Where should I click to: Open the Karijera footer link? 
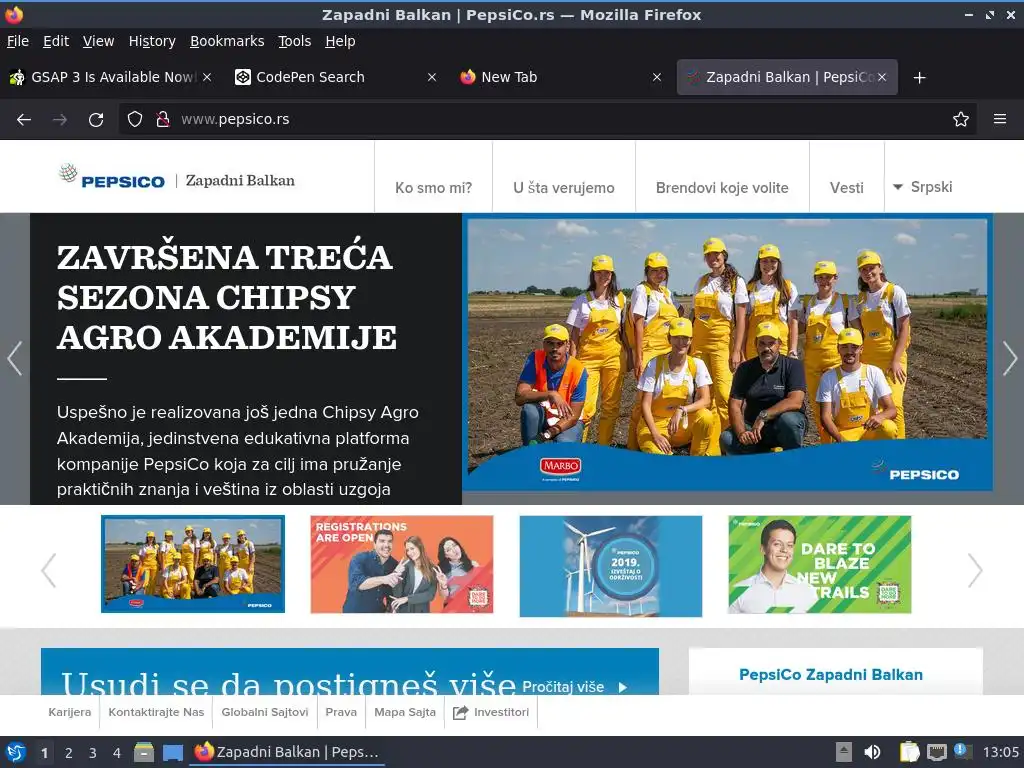[69, 712]
